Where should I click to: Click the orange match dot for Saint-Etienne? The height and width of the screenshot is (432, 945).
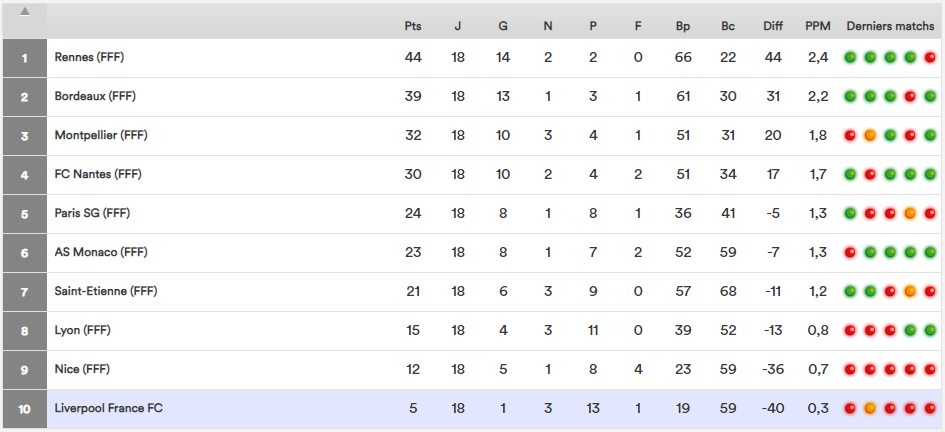[910, 291]
